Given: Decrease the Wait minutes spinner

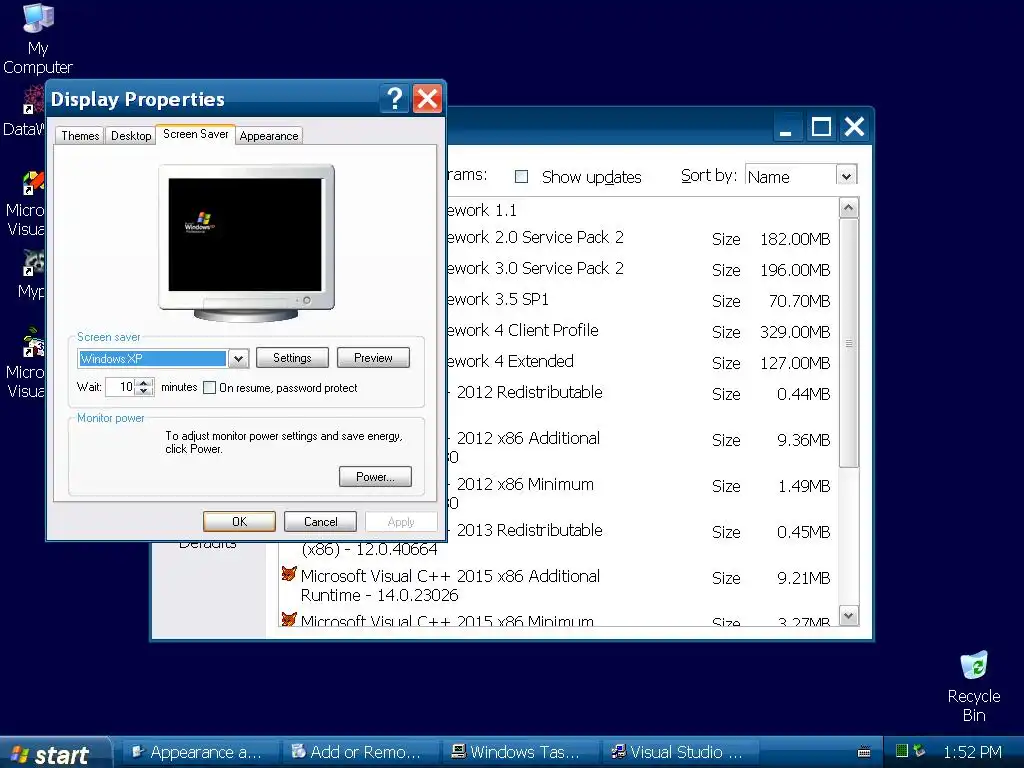Looking at the screenshot, I should click(x=146, y=391).
